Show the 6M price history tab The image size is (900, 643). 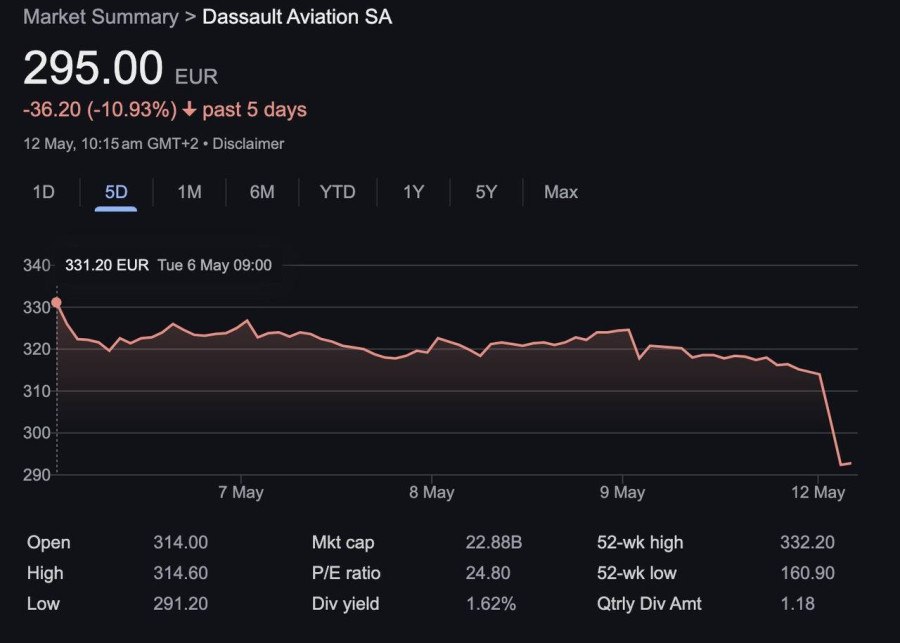(262, 192)
